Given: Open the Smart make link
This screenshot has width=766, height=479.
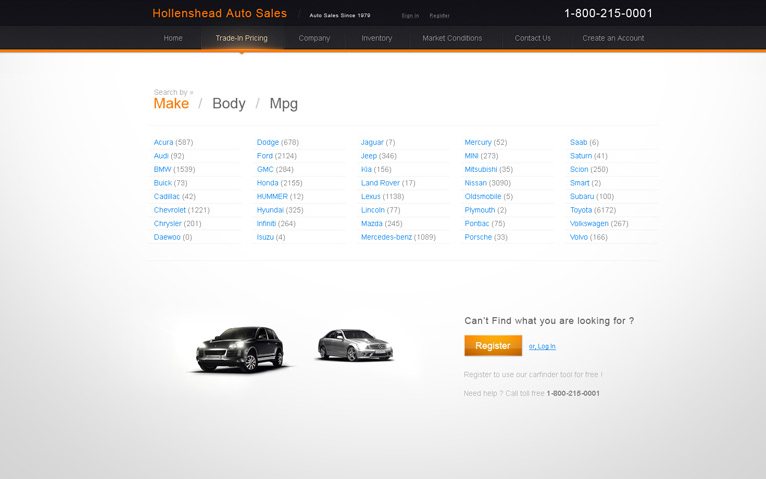Looking at the screenshot, I should [x=579, y=183].
